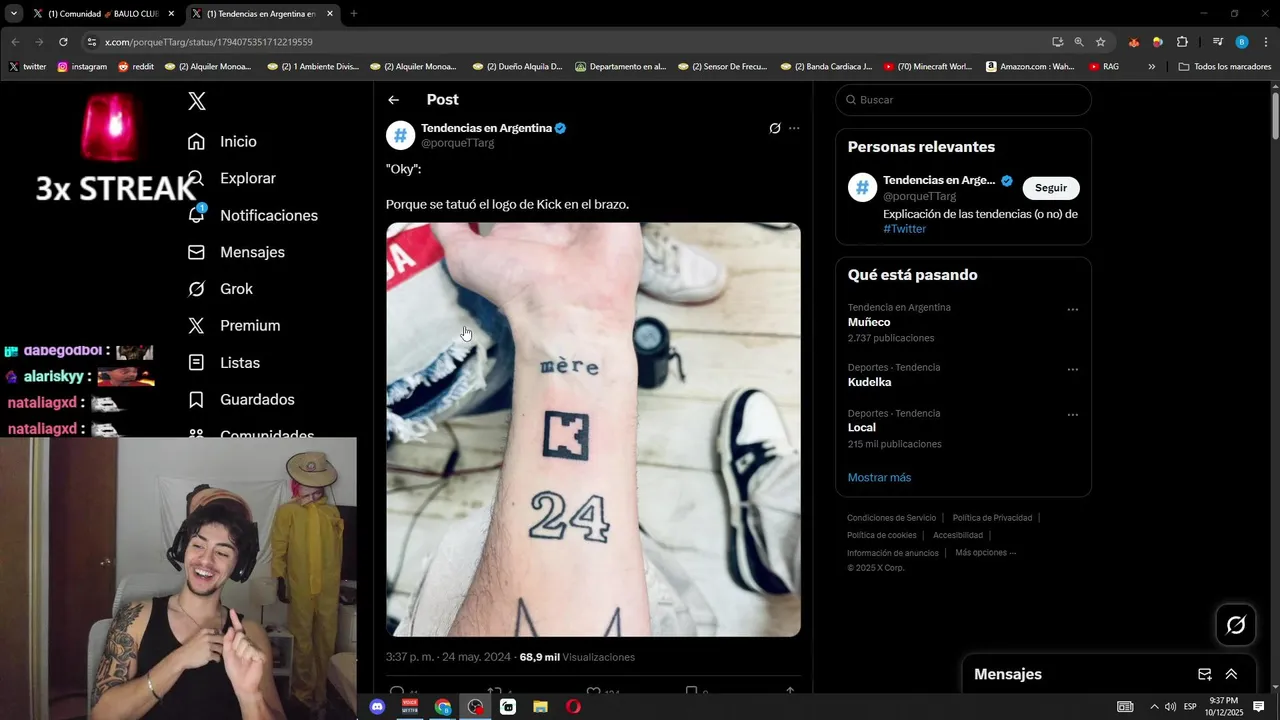The image size is (1280, 720).
Task: Open the twitter bookmark
Action: 27,67
